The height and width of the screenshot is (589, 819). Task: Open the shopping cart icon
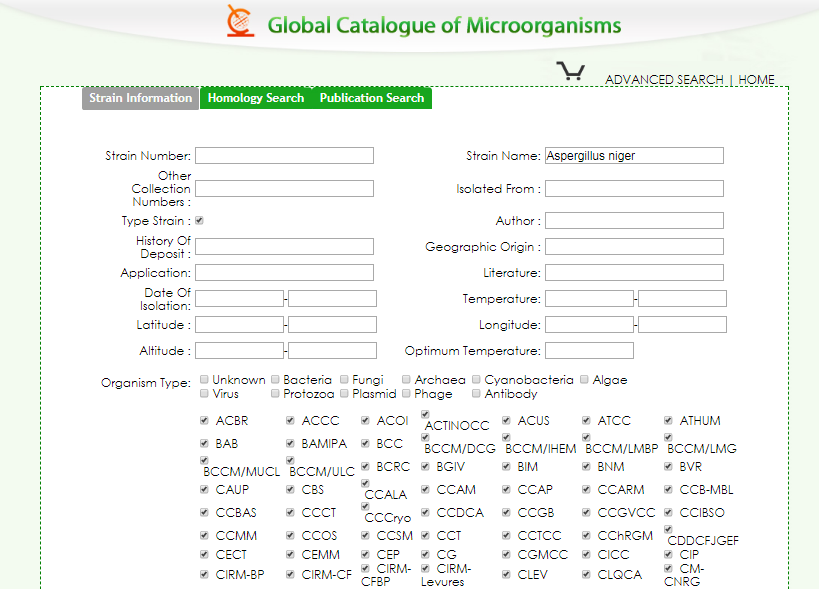pyautogui.click(x=570, y=71)
